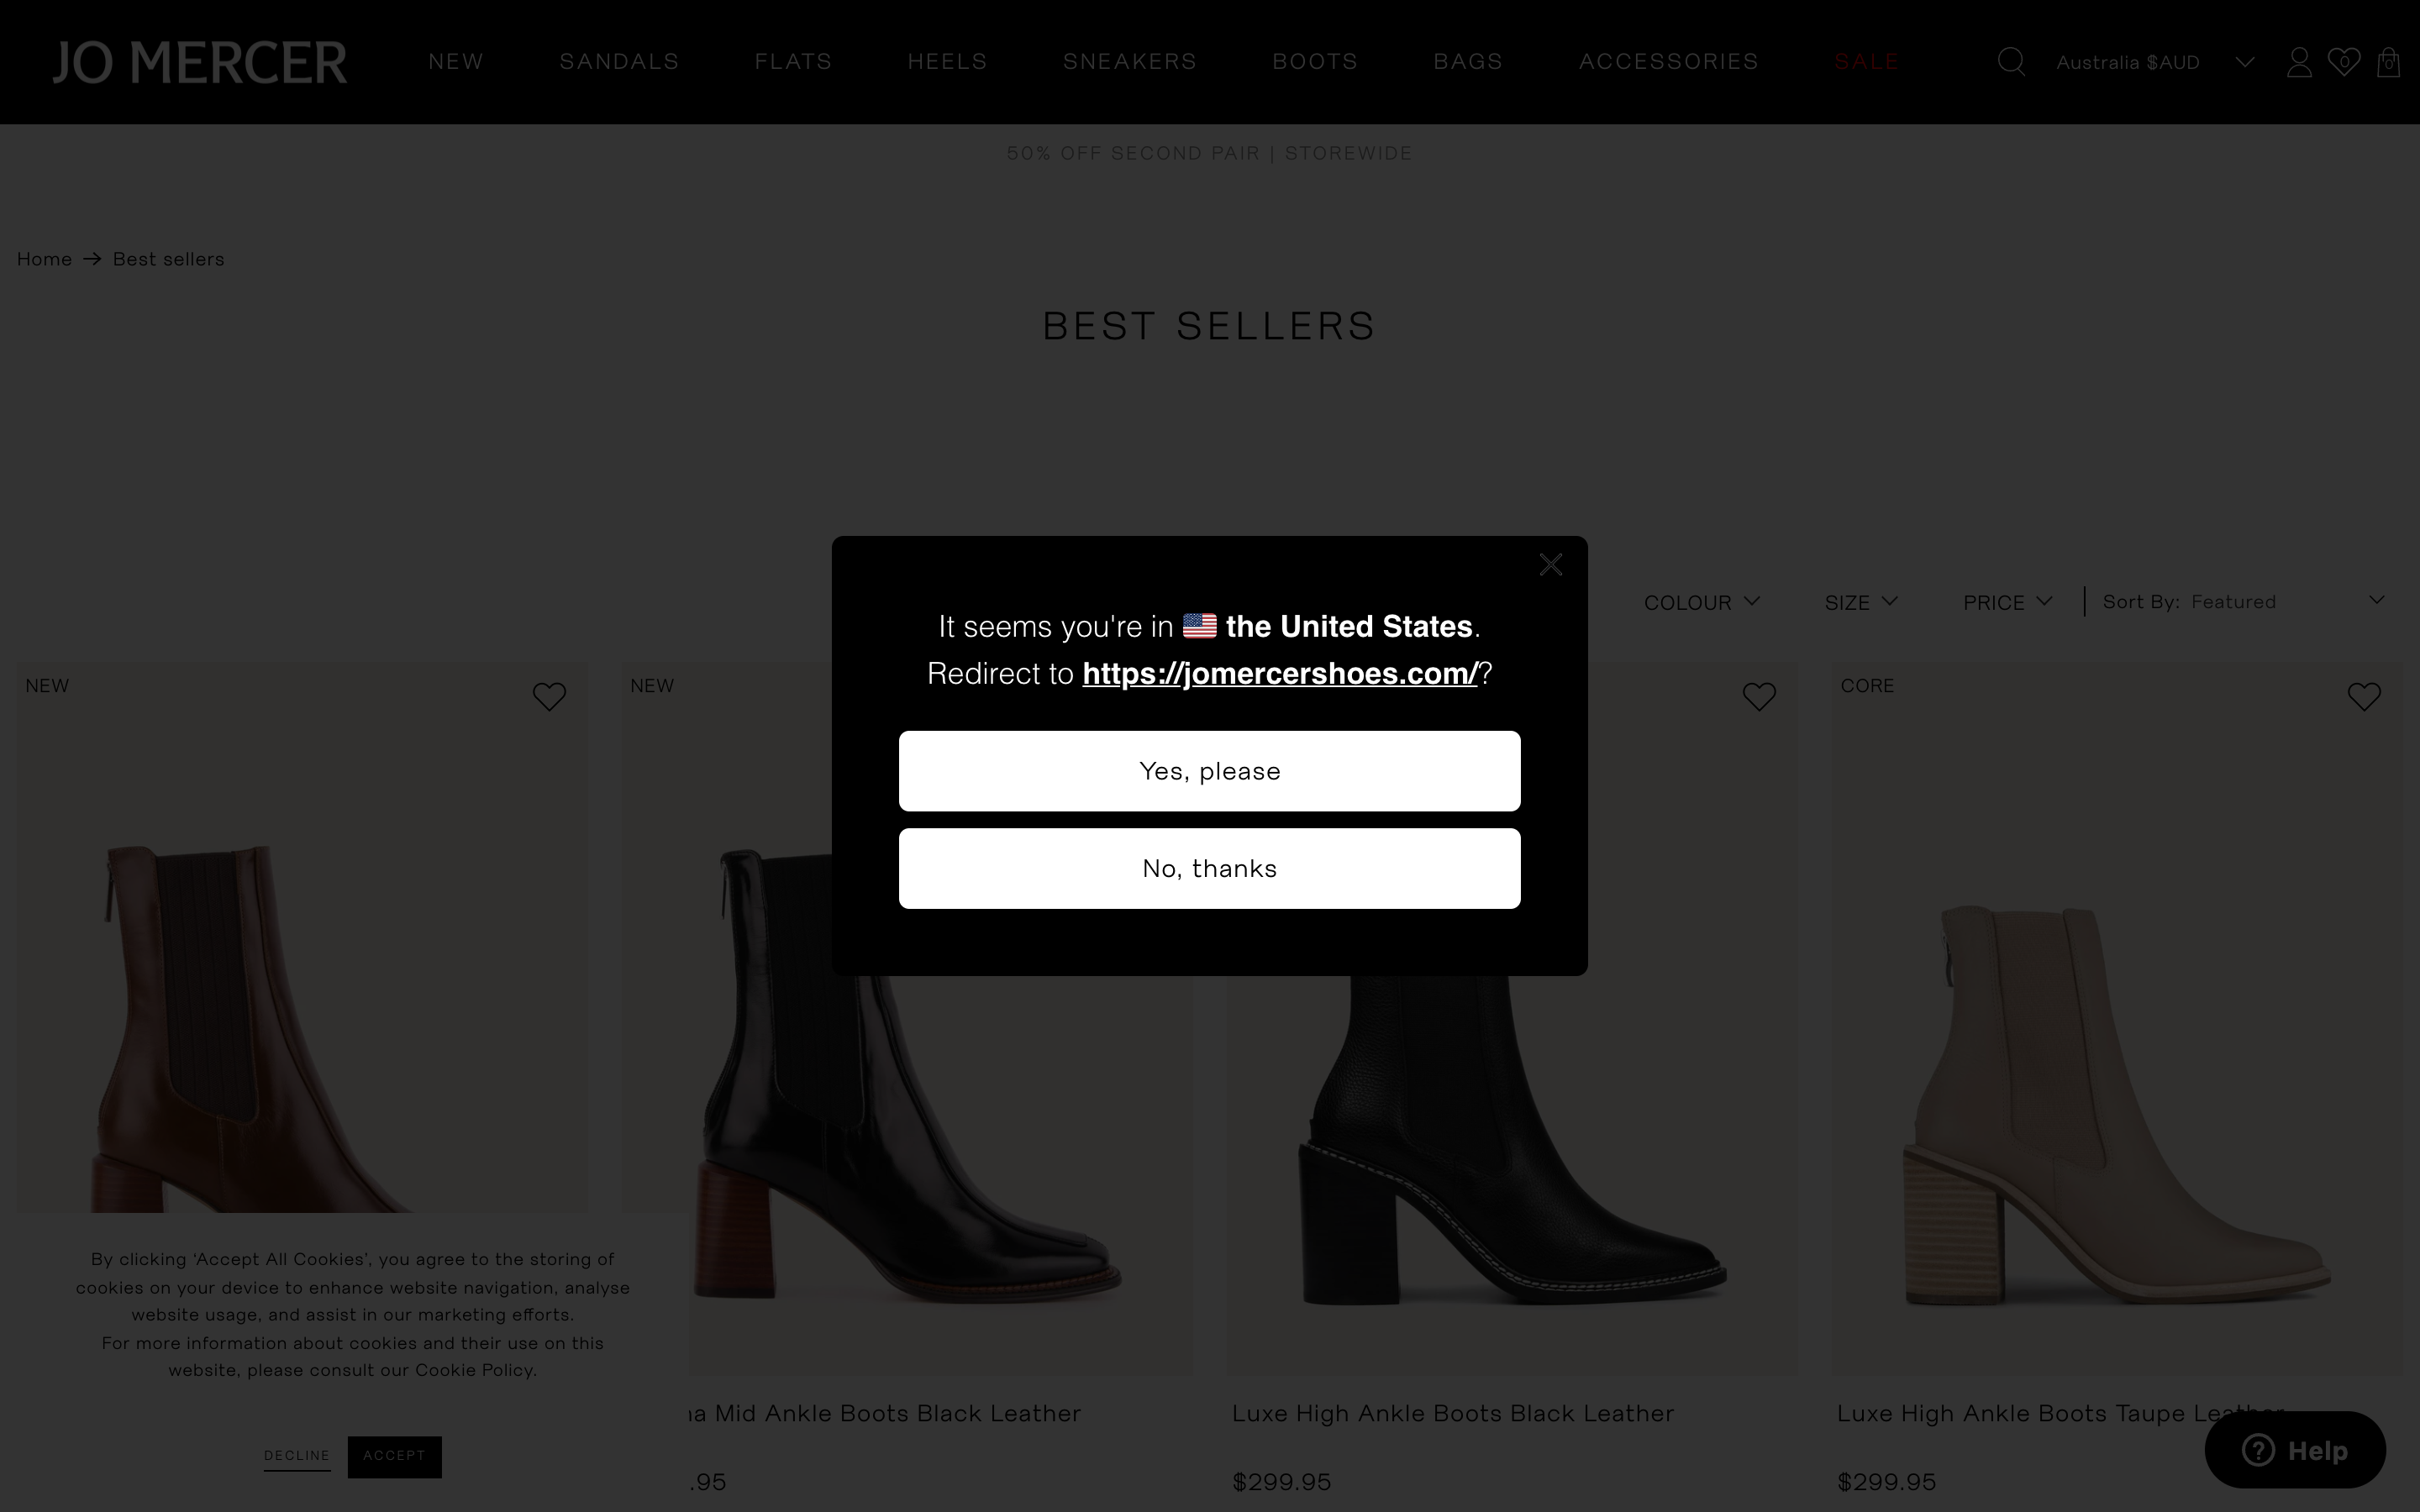2420x1512 pixels.
Task: Follow the jomercershoes.com link
Action: 1280,674
